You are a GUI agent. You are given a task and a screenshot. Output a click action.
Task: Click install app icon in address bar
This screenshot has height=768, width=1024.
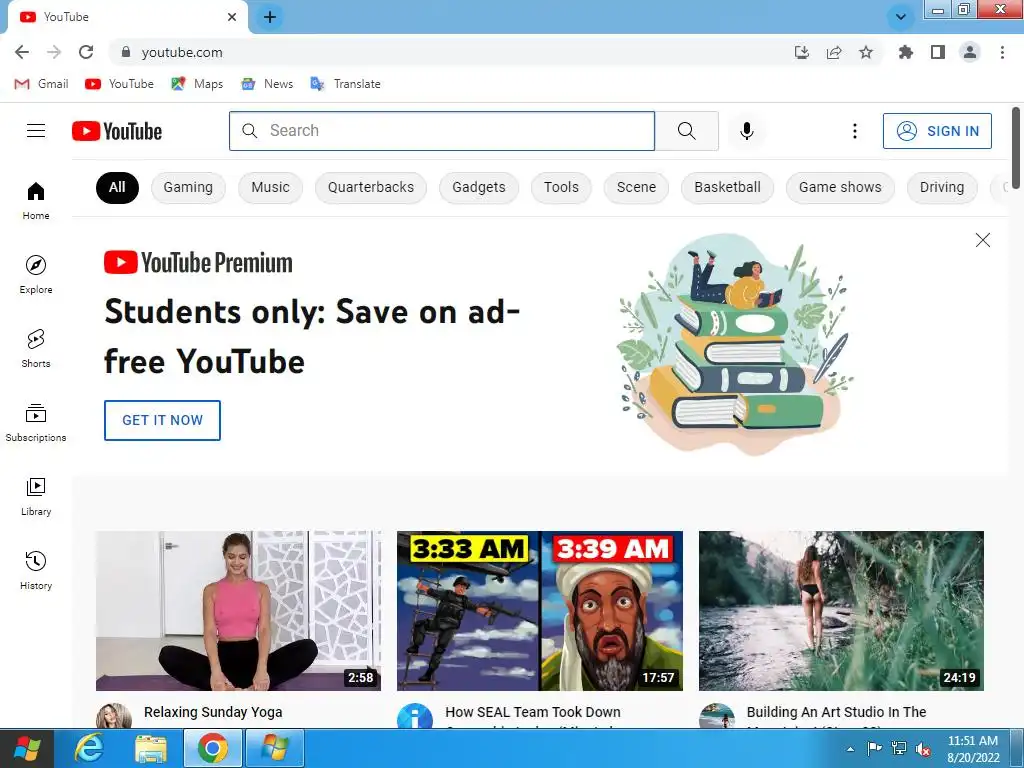(802, 52)
